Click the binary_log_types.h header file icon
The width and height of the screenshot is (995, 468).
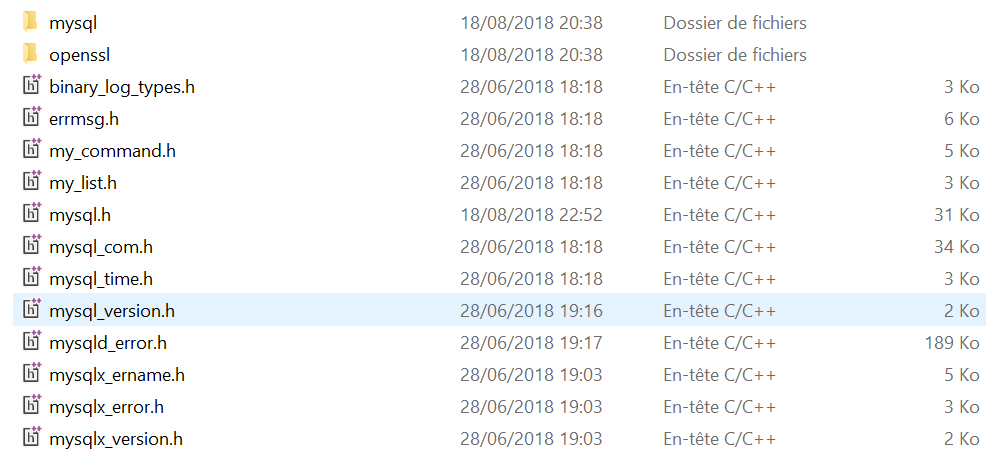[x=31, y=86]
